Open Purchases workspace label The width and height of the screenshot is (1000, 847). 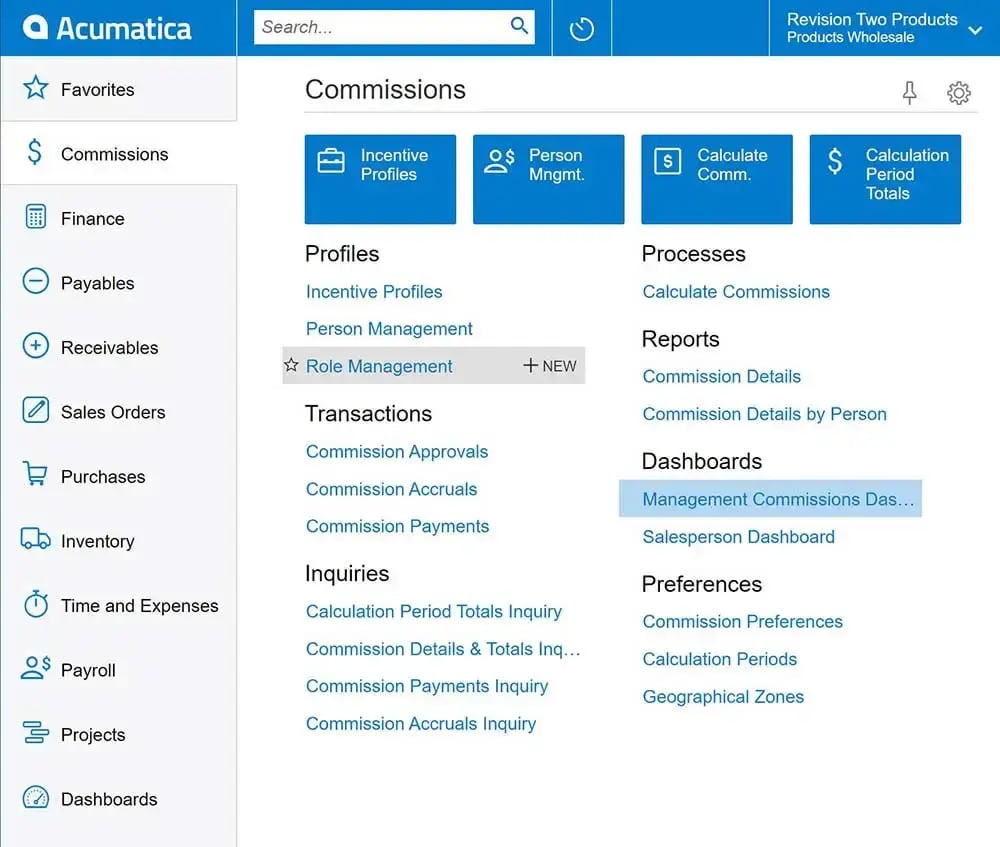pos(103,476)
